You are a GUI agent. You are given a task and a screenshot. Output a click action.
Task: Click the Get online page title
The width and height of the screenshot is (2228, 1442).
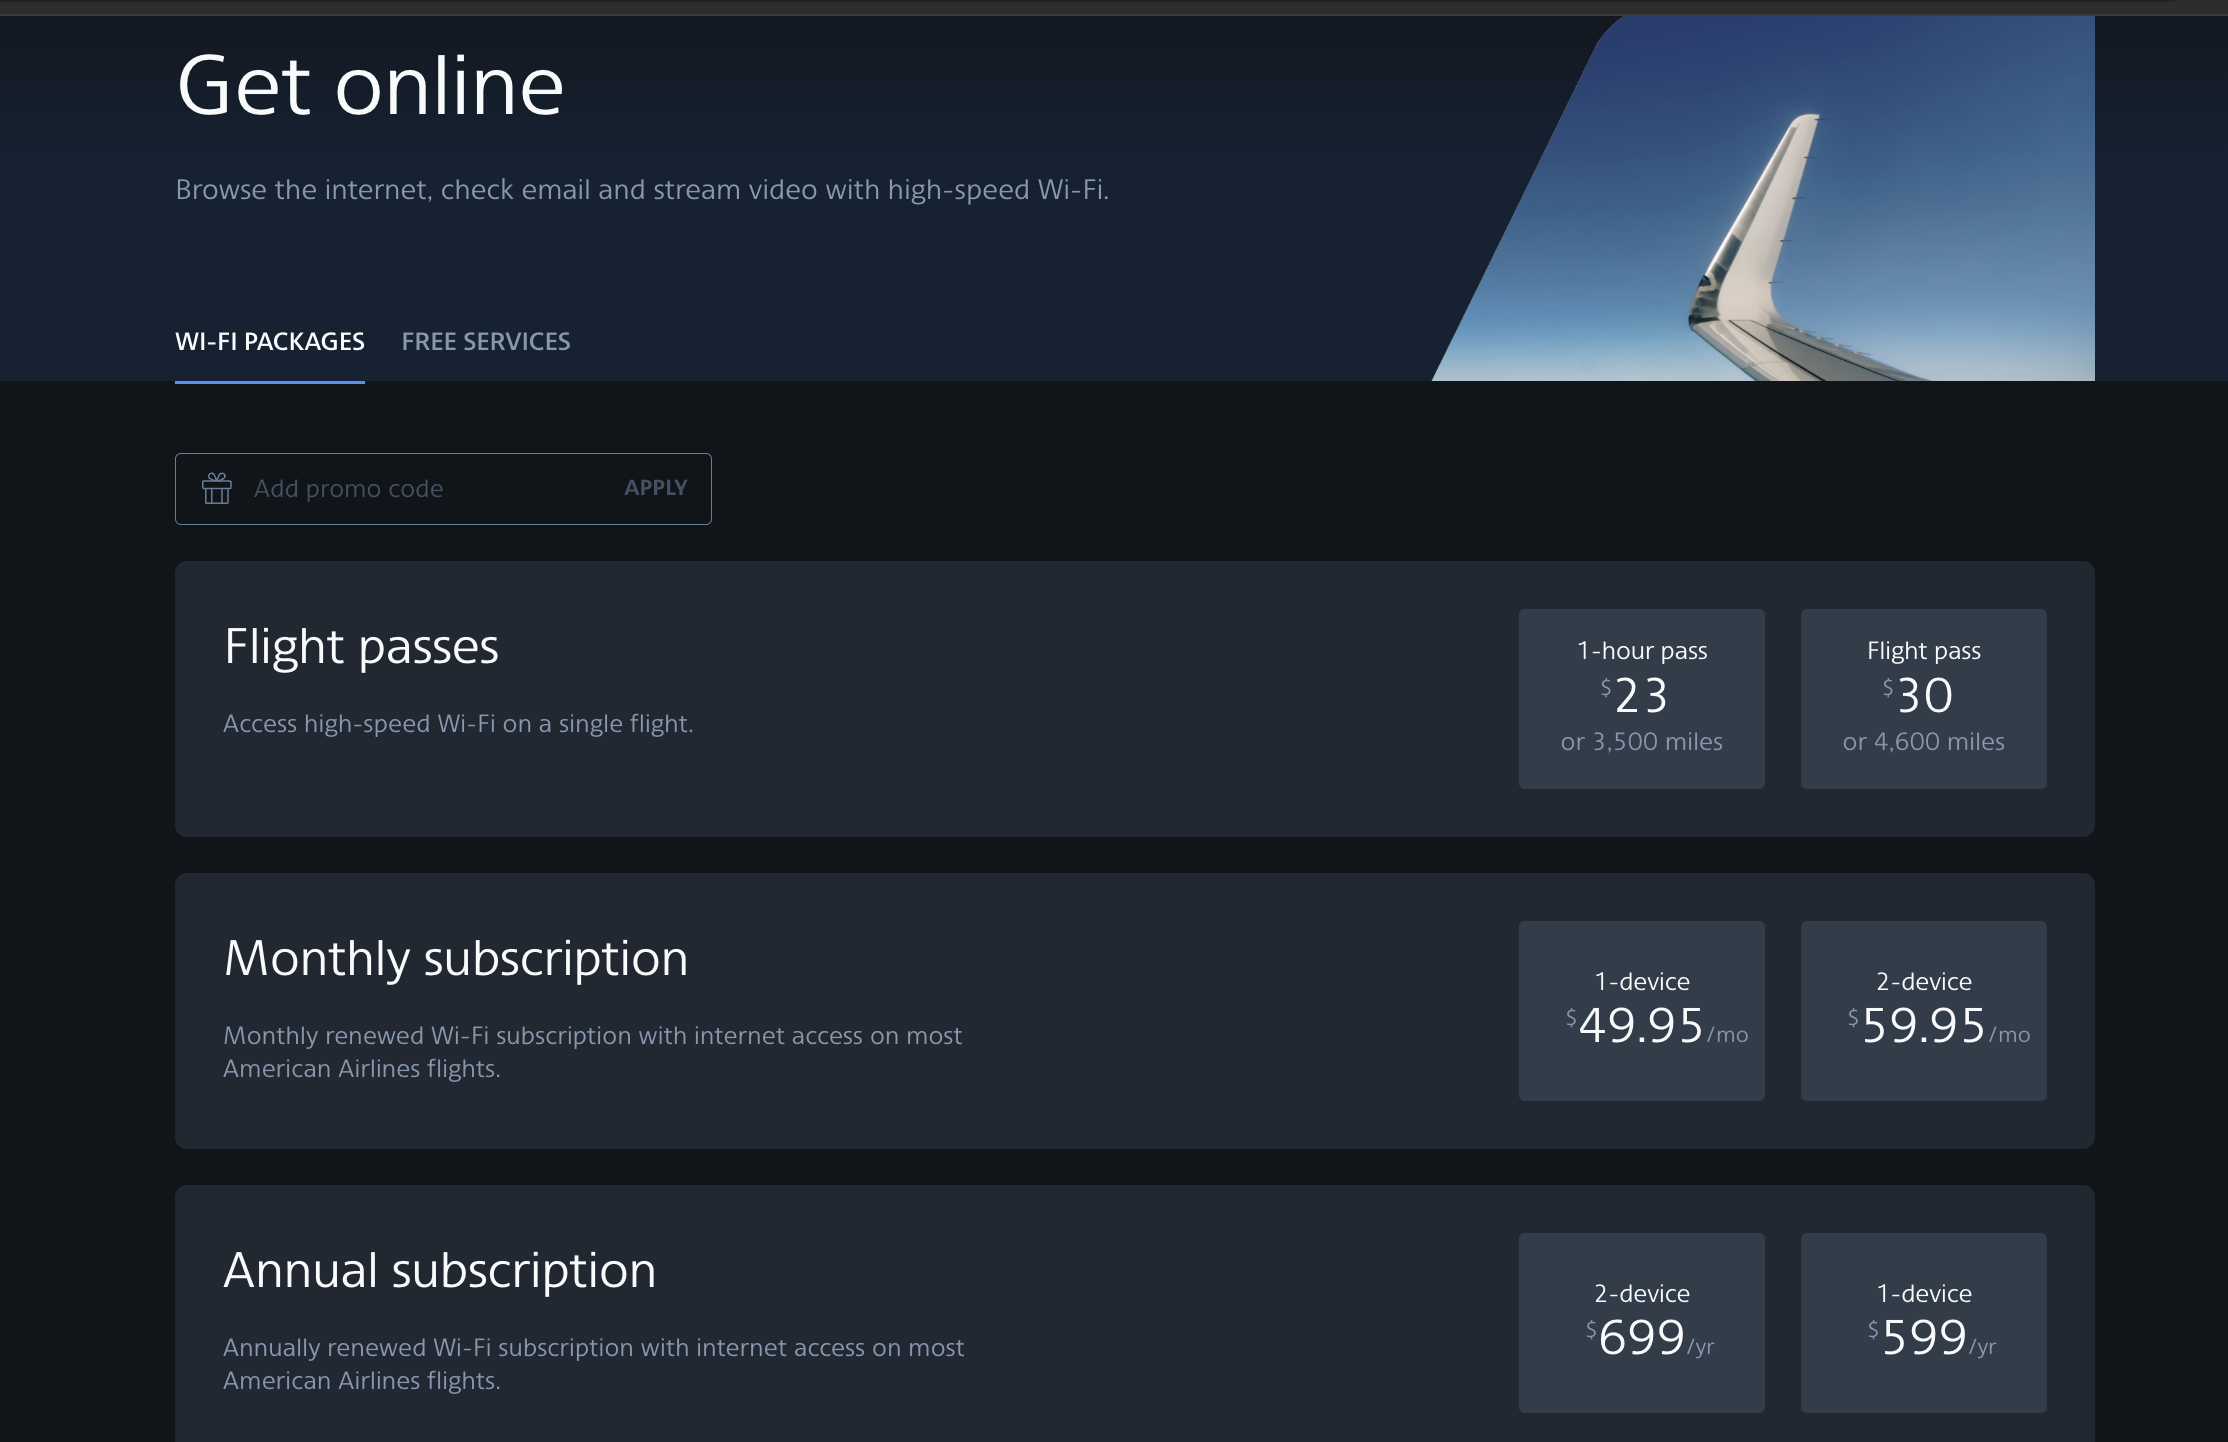tap(370, 86)
